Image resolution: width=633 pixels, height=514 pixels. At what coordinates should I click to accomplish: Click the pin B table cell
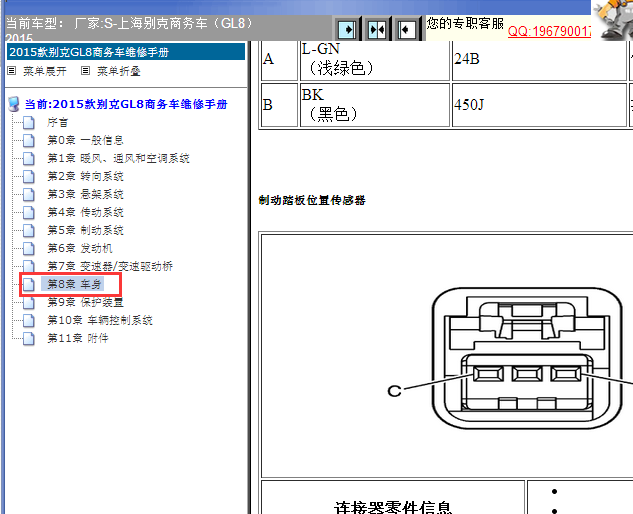(279, 105)
